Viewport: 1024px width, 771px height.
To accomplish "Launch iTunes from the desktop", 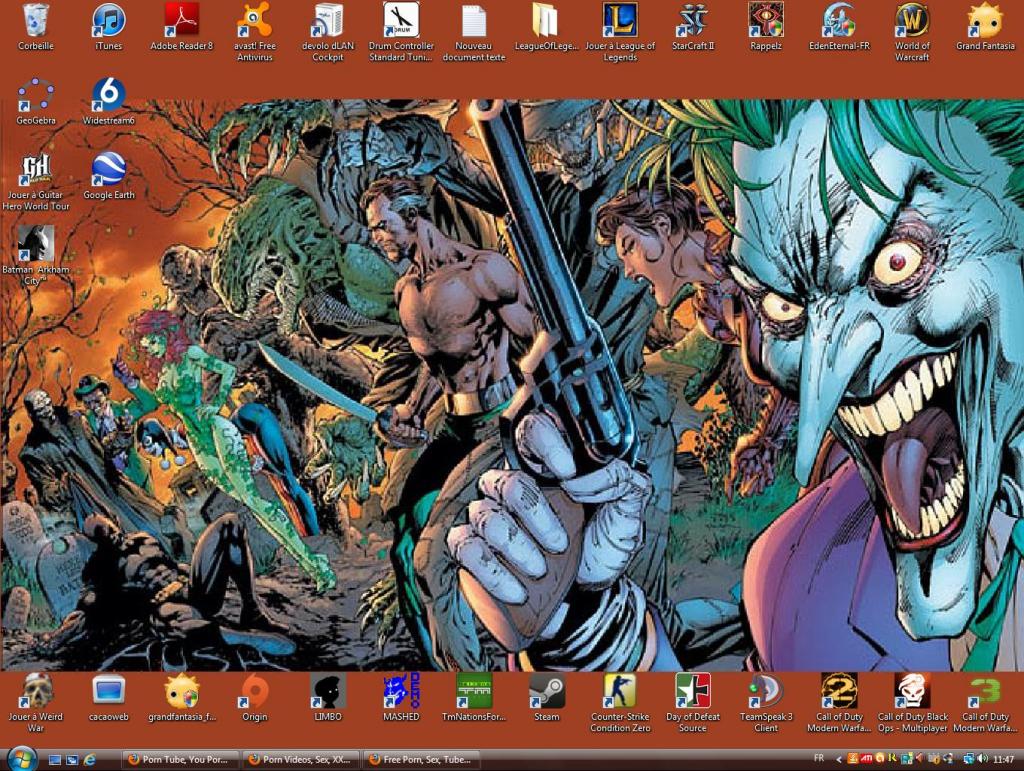I will (108, 29).
